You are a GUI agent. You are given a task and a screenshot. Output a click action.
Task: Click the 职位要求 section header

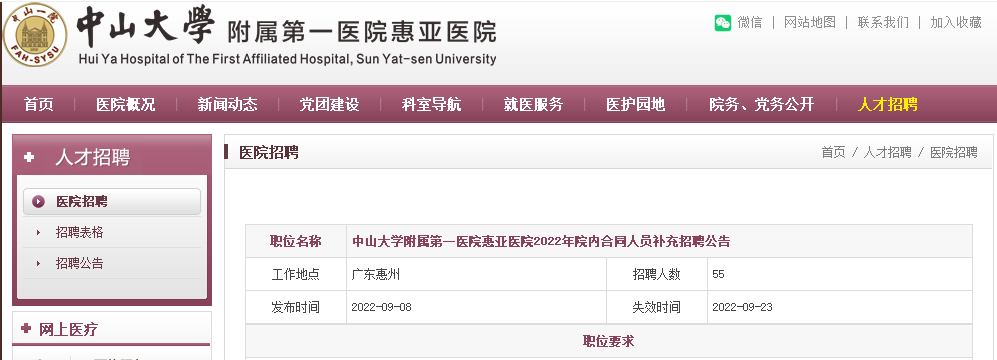click(x=609, y=342)
